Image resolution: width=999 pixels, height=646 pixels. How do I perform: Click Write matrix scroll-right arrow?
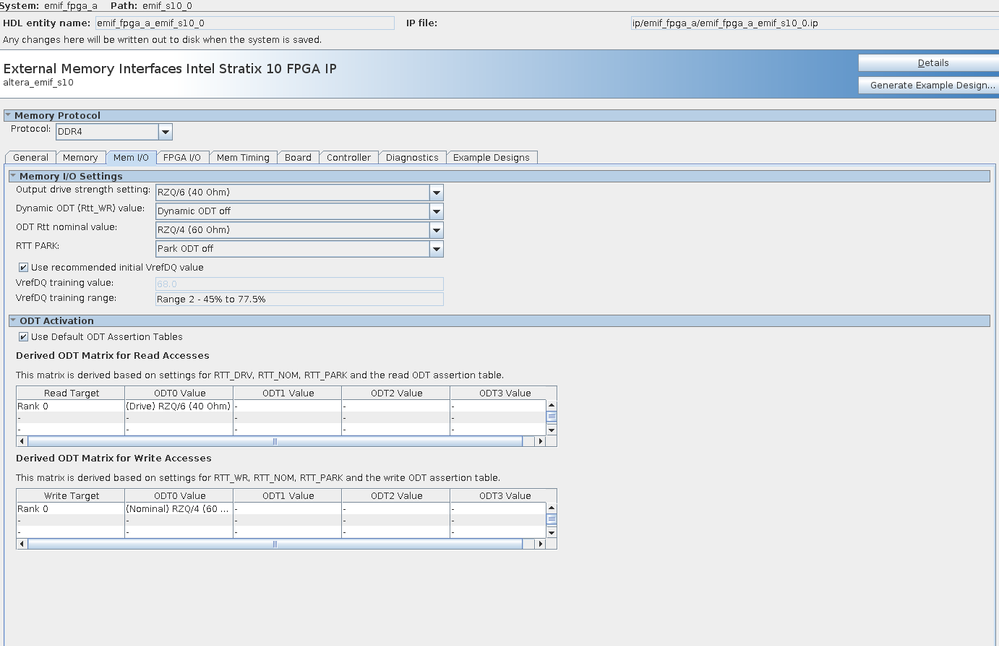[540, 543]
